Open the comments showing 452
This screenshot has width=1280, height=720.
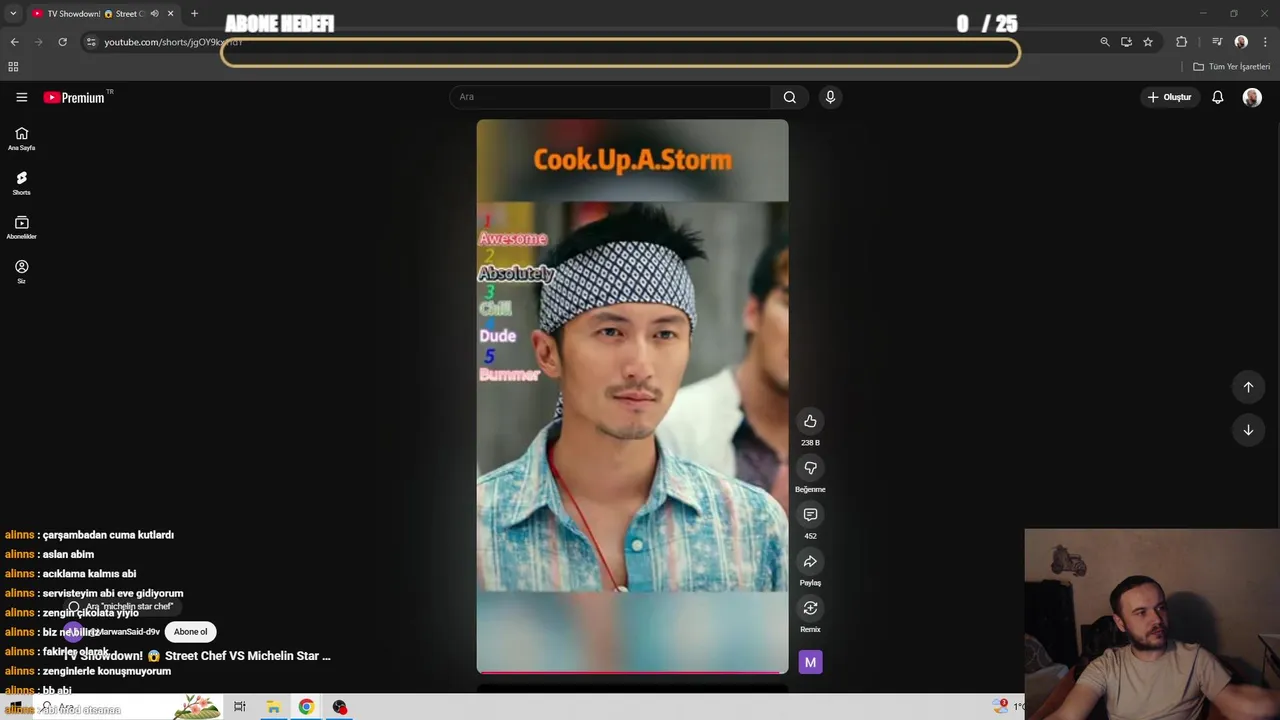[810, 514]
